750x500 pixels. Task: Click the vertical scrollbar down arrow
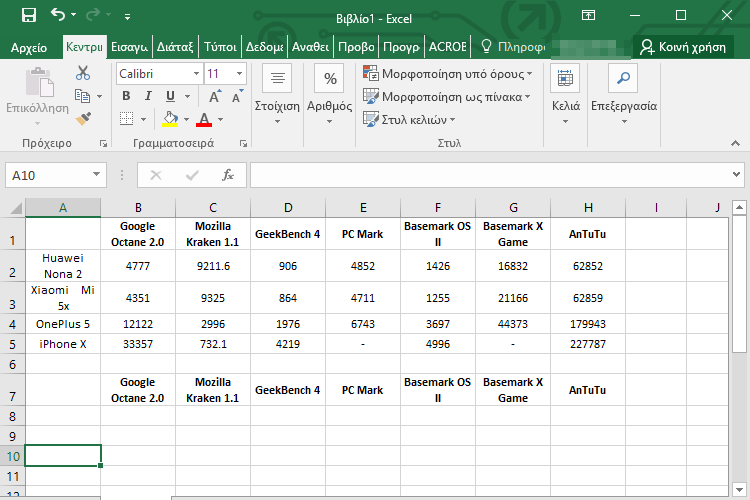[739, 489]
